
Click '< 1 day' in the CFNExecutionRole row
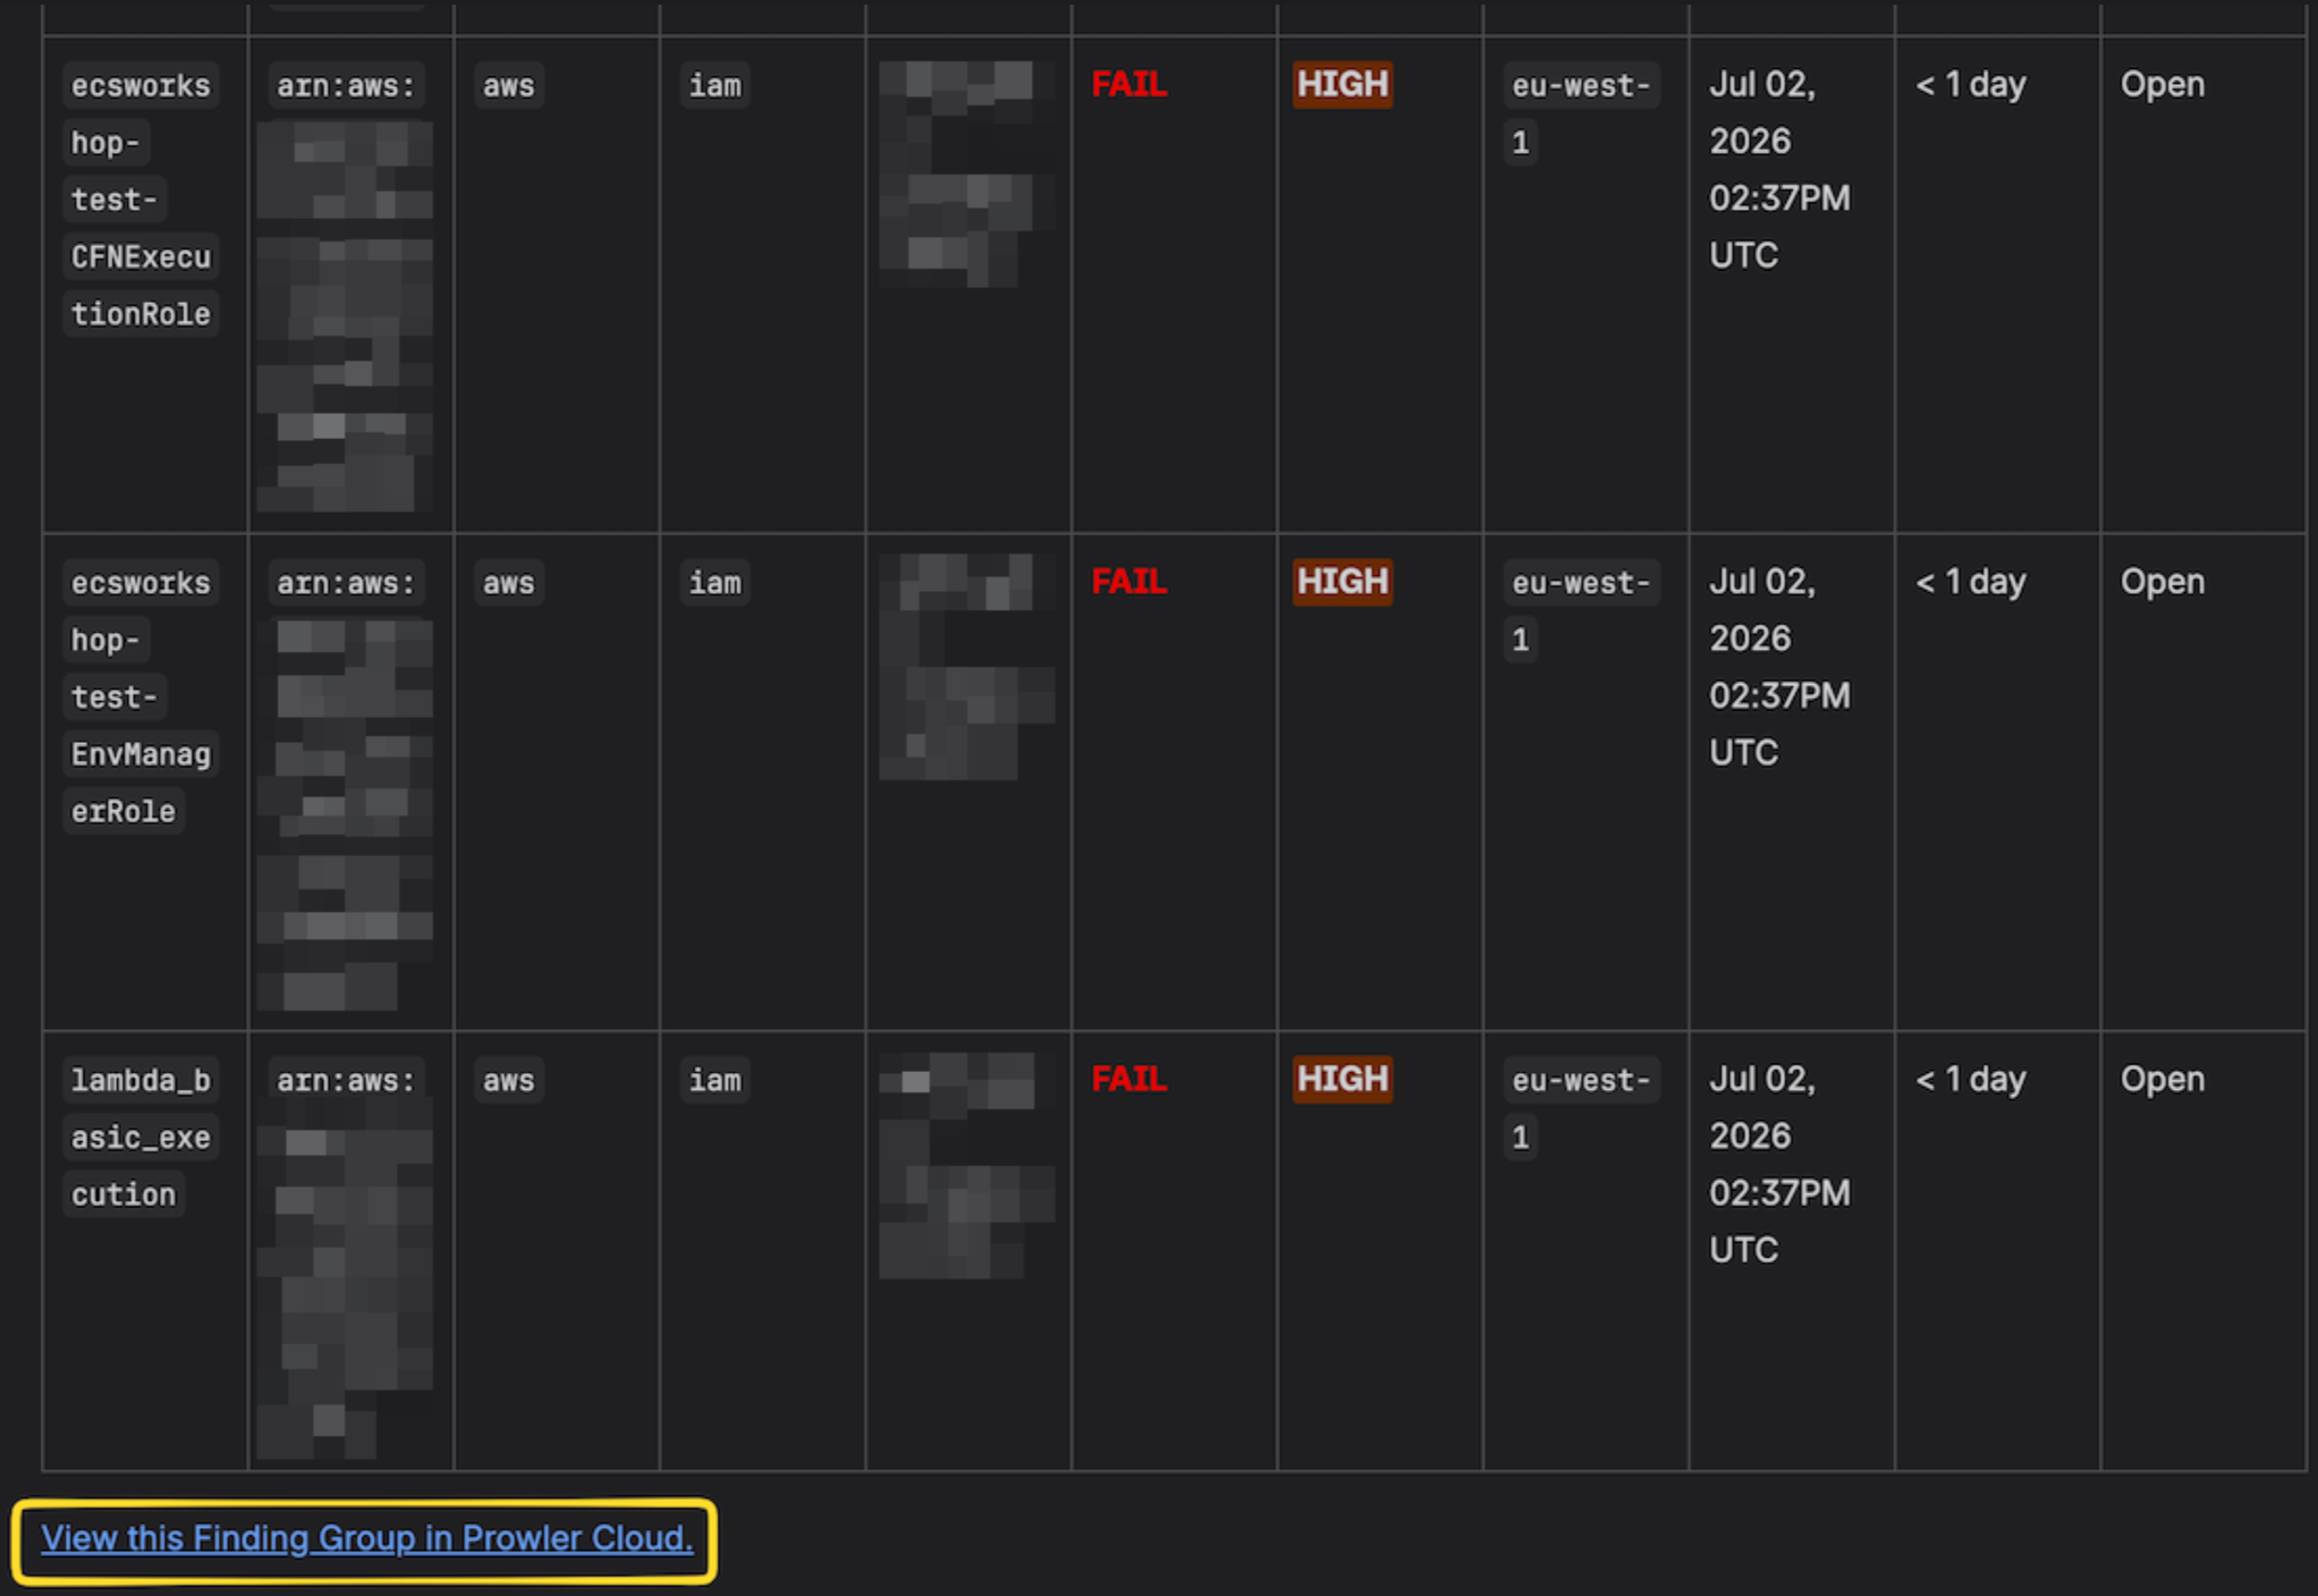coord(1971,85)
